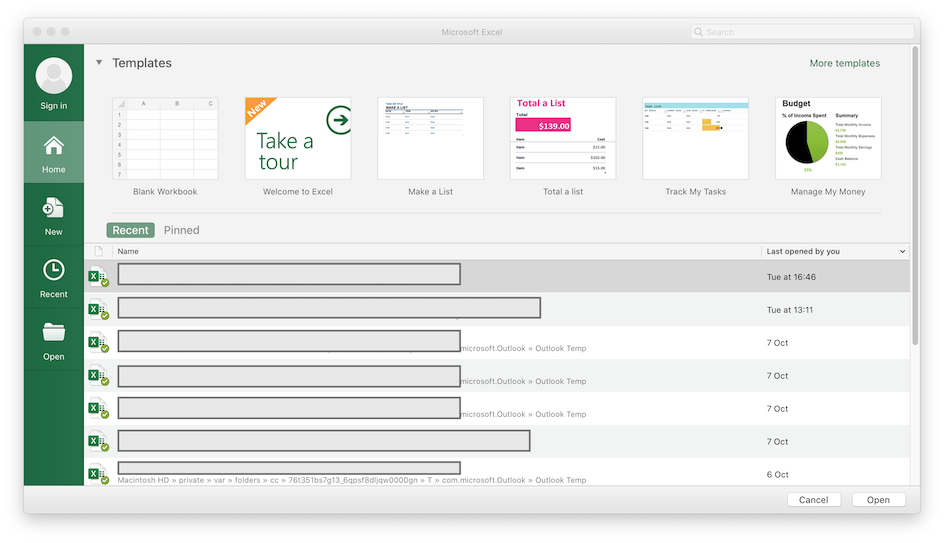
Task: Choose the Total a list template
Action: [x=563, y=146]
